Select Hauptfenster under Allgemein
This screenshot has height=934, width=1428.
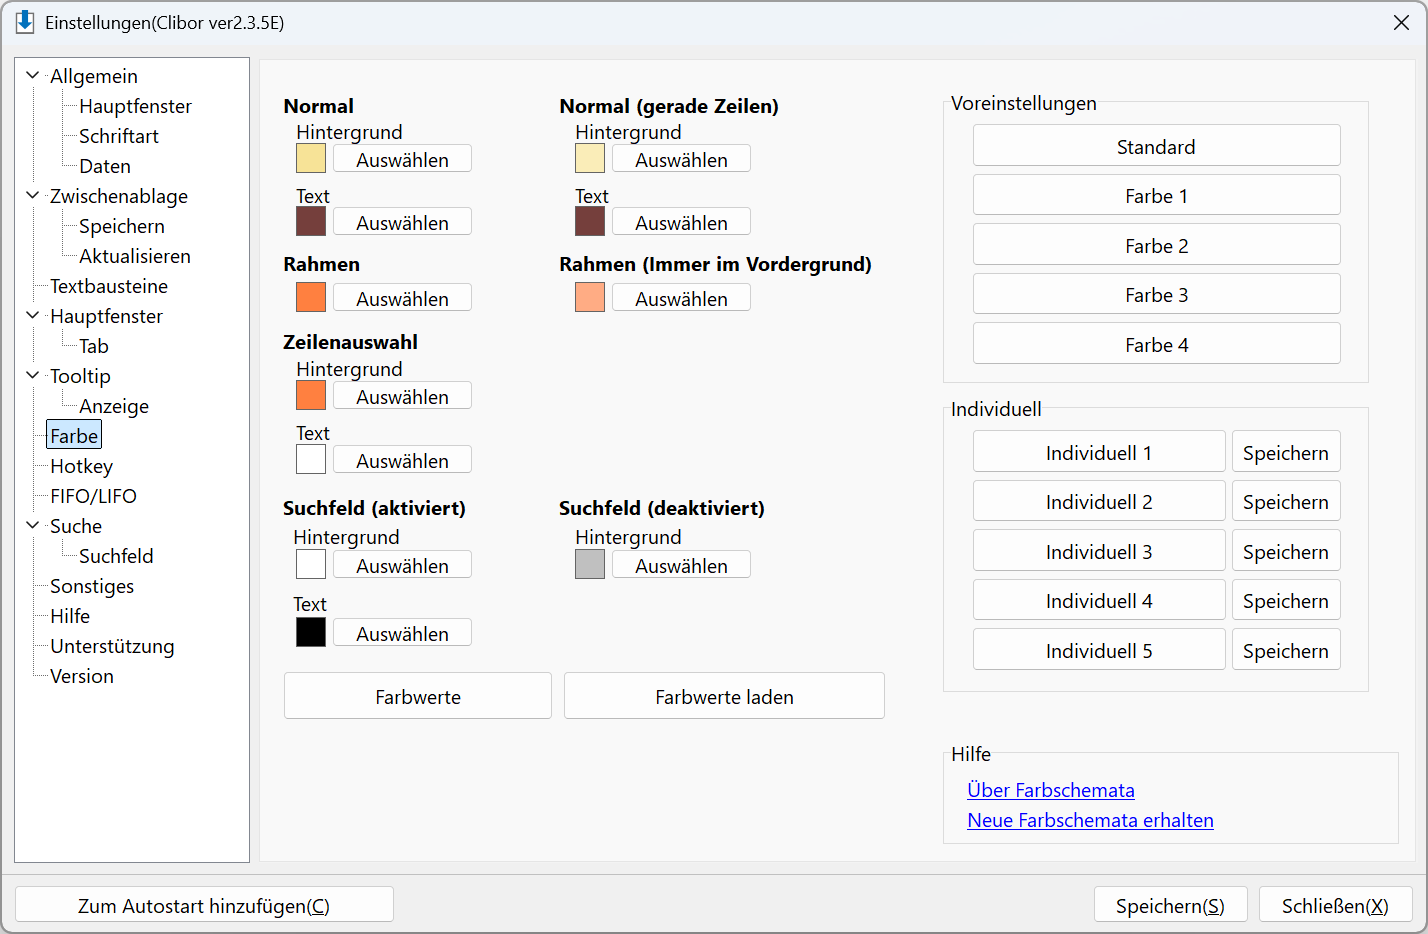(x=135, y=106)
